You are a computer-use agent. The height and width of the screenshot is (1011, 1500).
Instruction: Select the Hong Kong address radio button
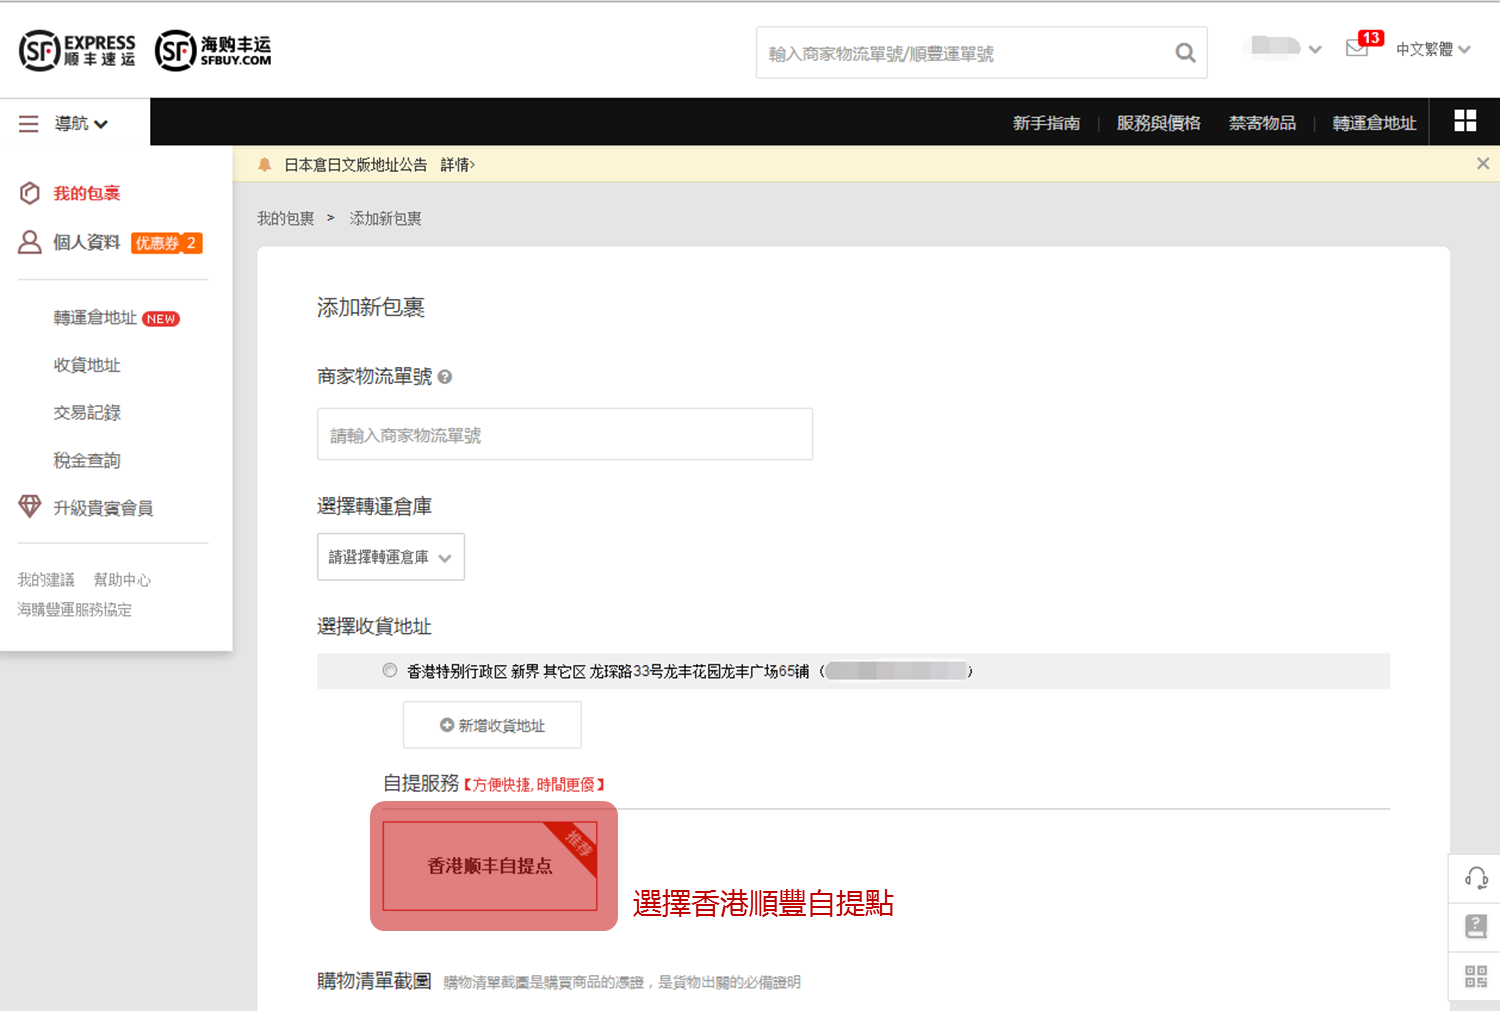(390, 670)
